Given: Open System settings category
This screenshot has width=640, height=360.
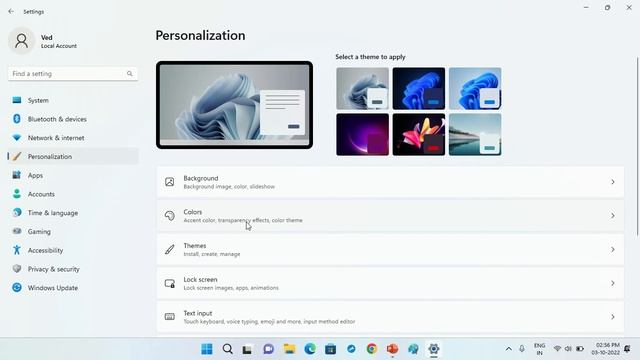Looking at the screenshot, I should tap(73, 100).
